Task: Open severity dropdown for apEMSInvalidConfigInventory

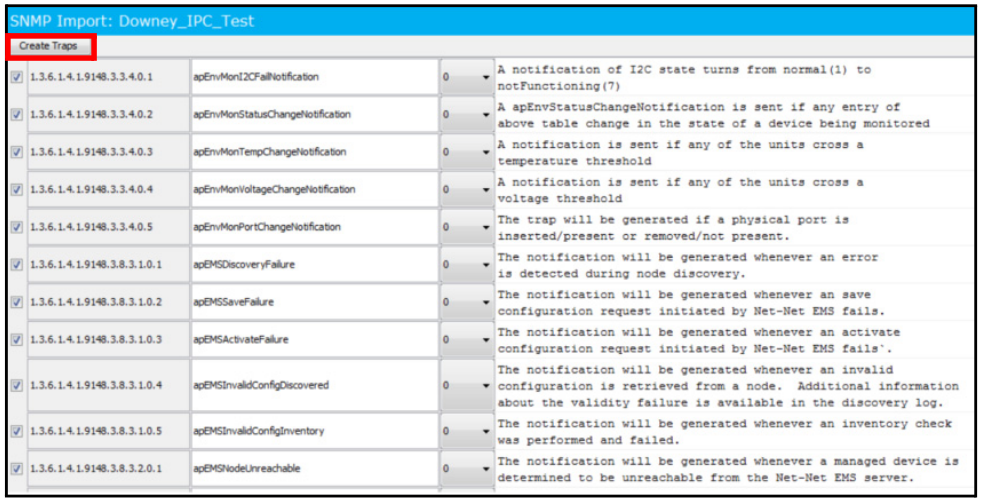Action: coord(467,431)
